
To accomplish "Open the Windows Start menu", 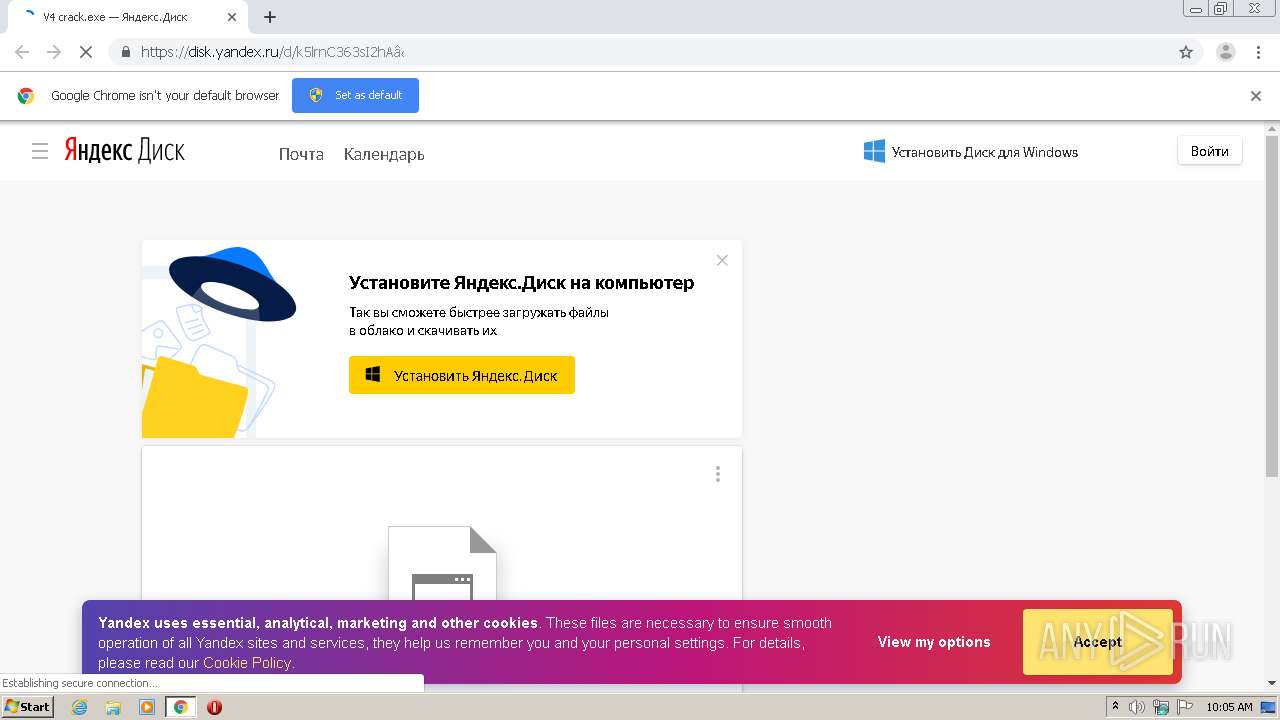I will pos(27,706).
